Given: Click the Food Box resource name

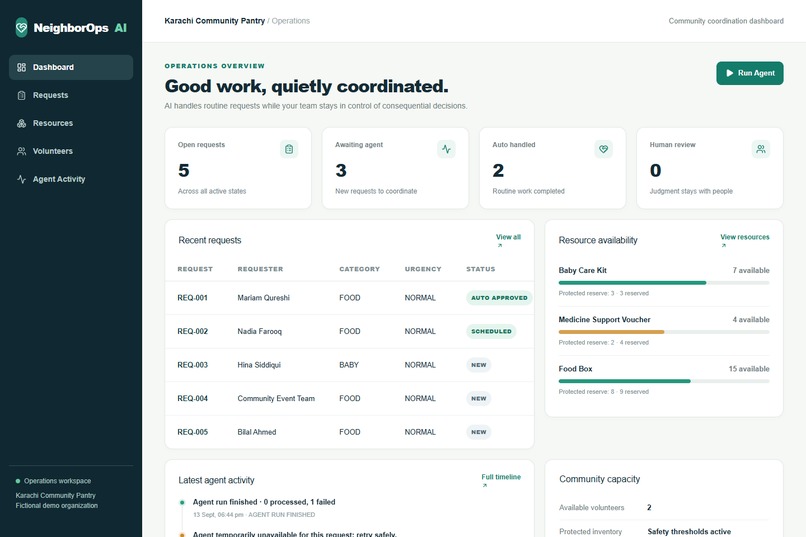Looking at the screenshot, I should 575,369.
